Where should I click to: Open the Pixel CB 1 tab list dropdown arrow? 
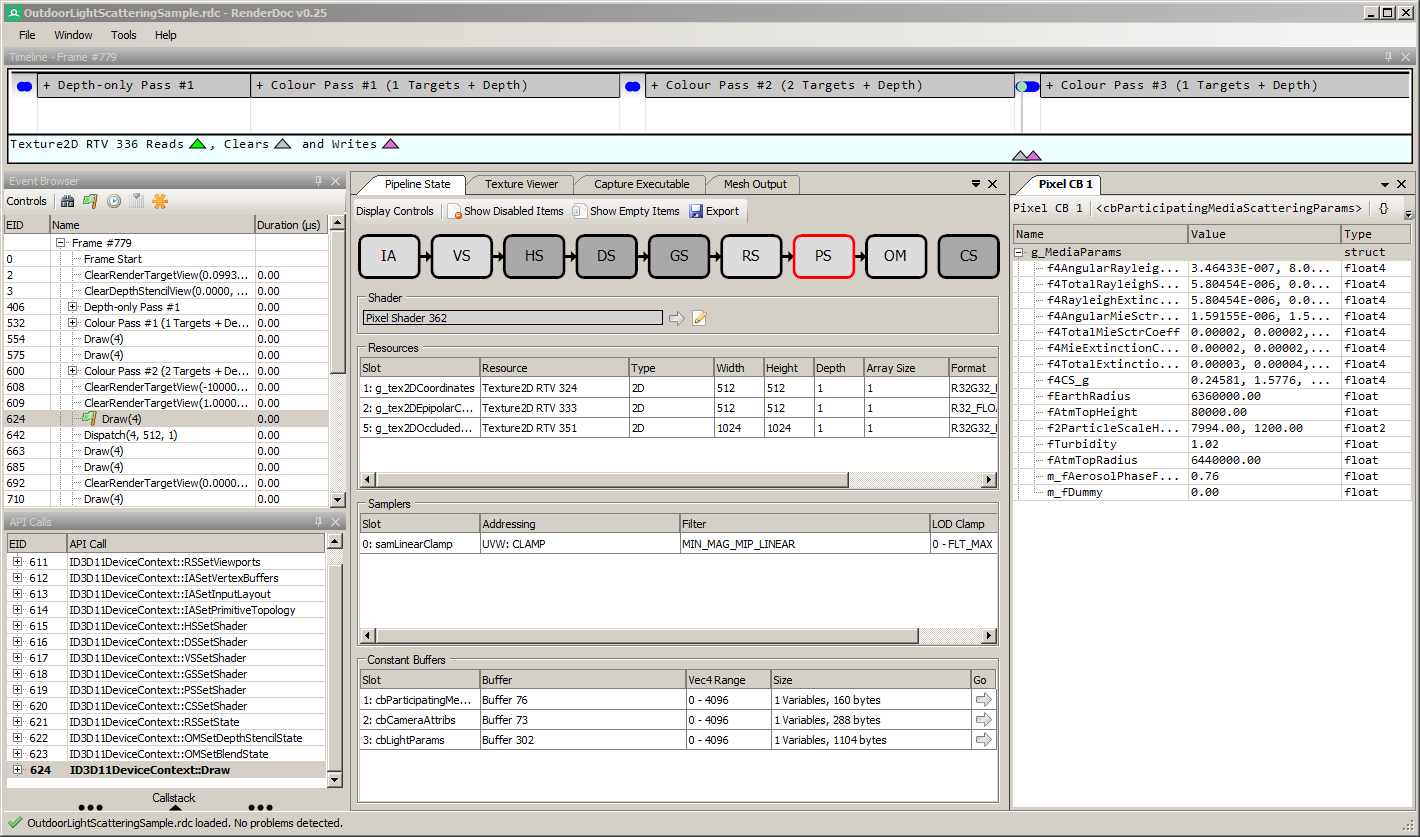click(x=1386, y=185)
